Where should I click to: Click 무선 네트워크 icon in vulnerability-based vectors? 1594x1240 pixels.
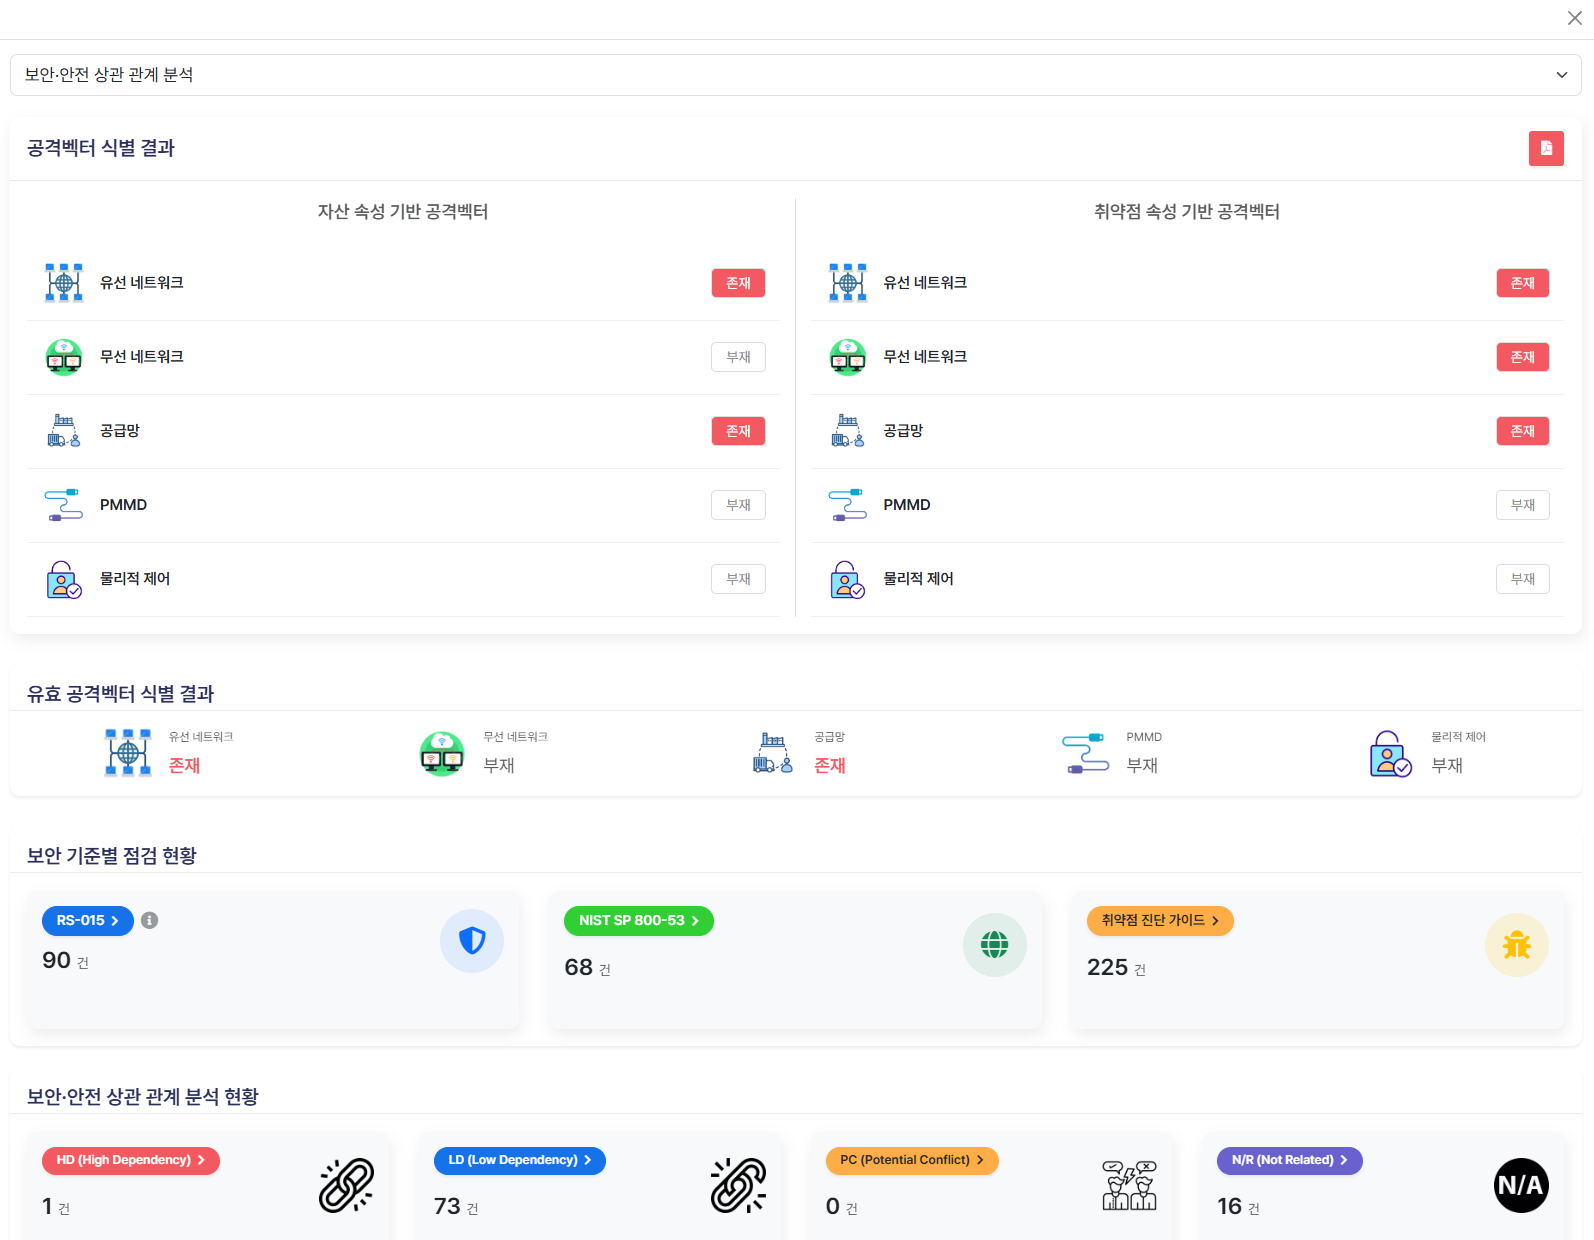(848, 357)
